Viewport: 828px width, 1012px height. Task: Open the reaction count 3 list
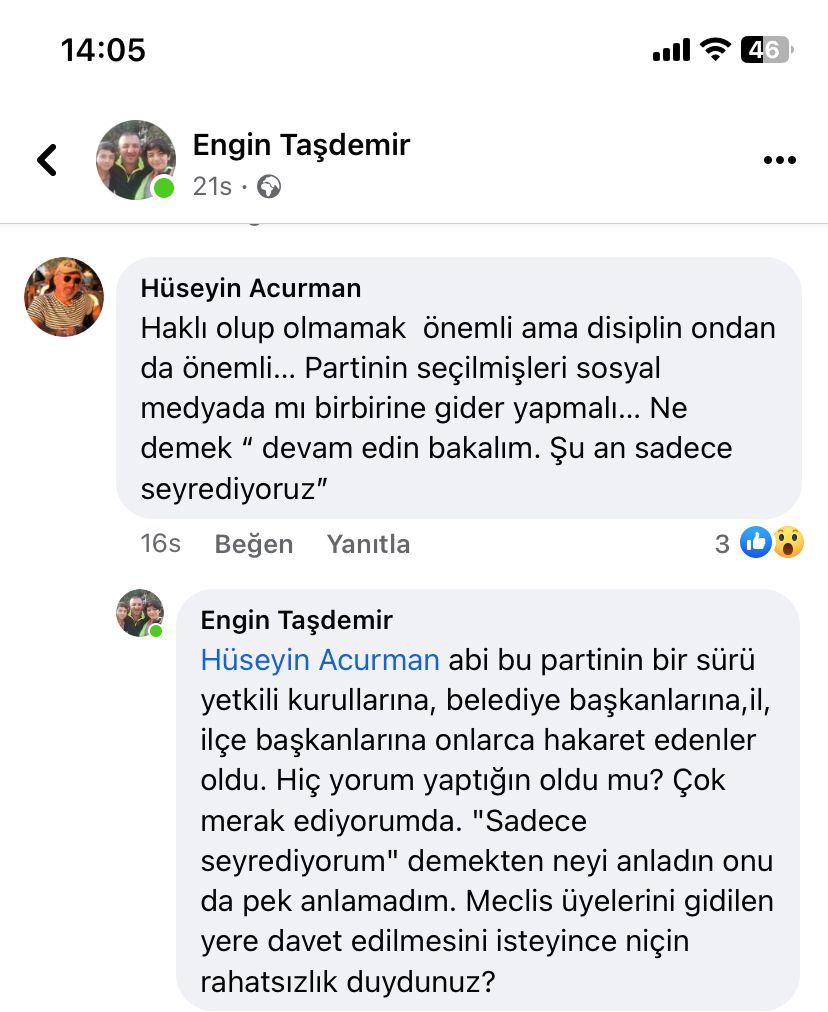click(722, 544)
